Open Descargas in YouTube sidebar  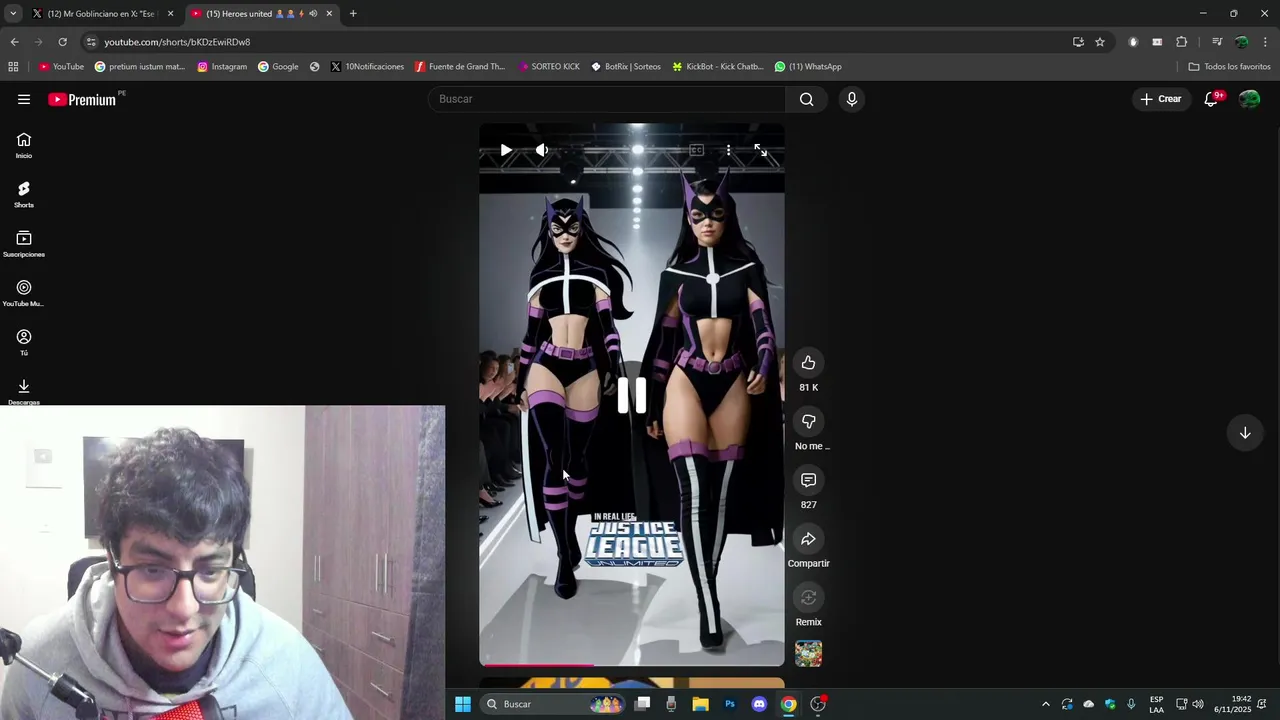pyautogui.click(x=24, y=392)
